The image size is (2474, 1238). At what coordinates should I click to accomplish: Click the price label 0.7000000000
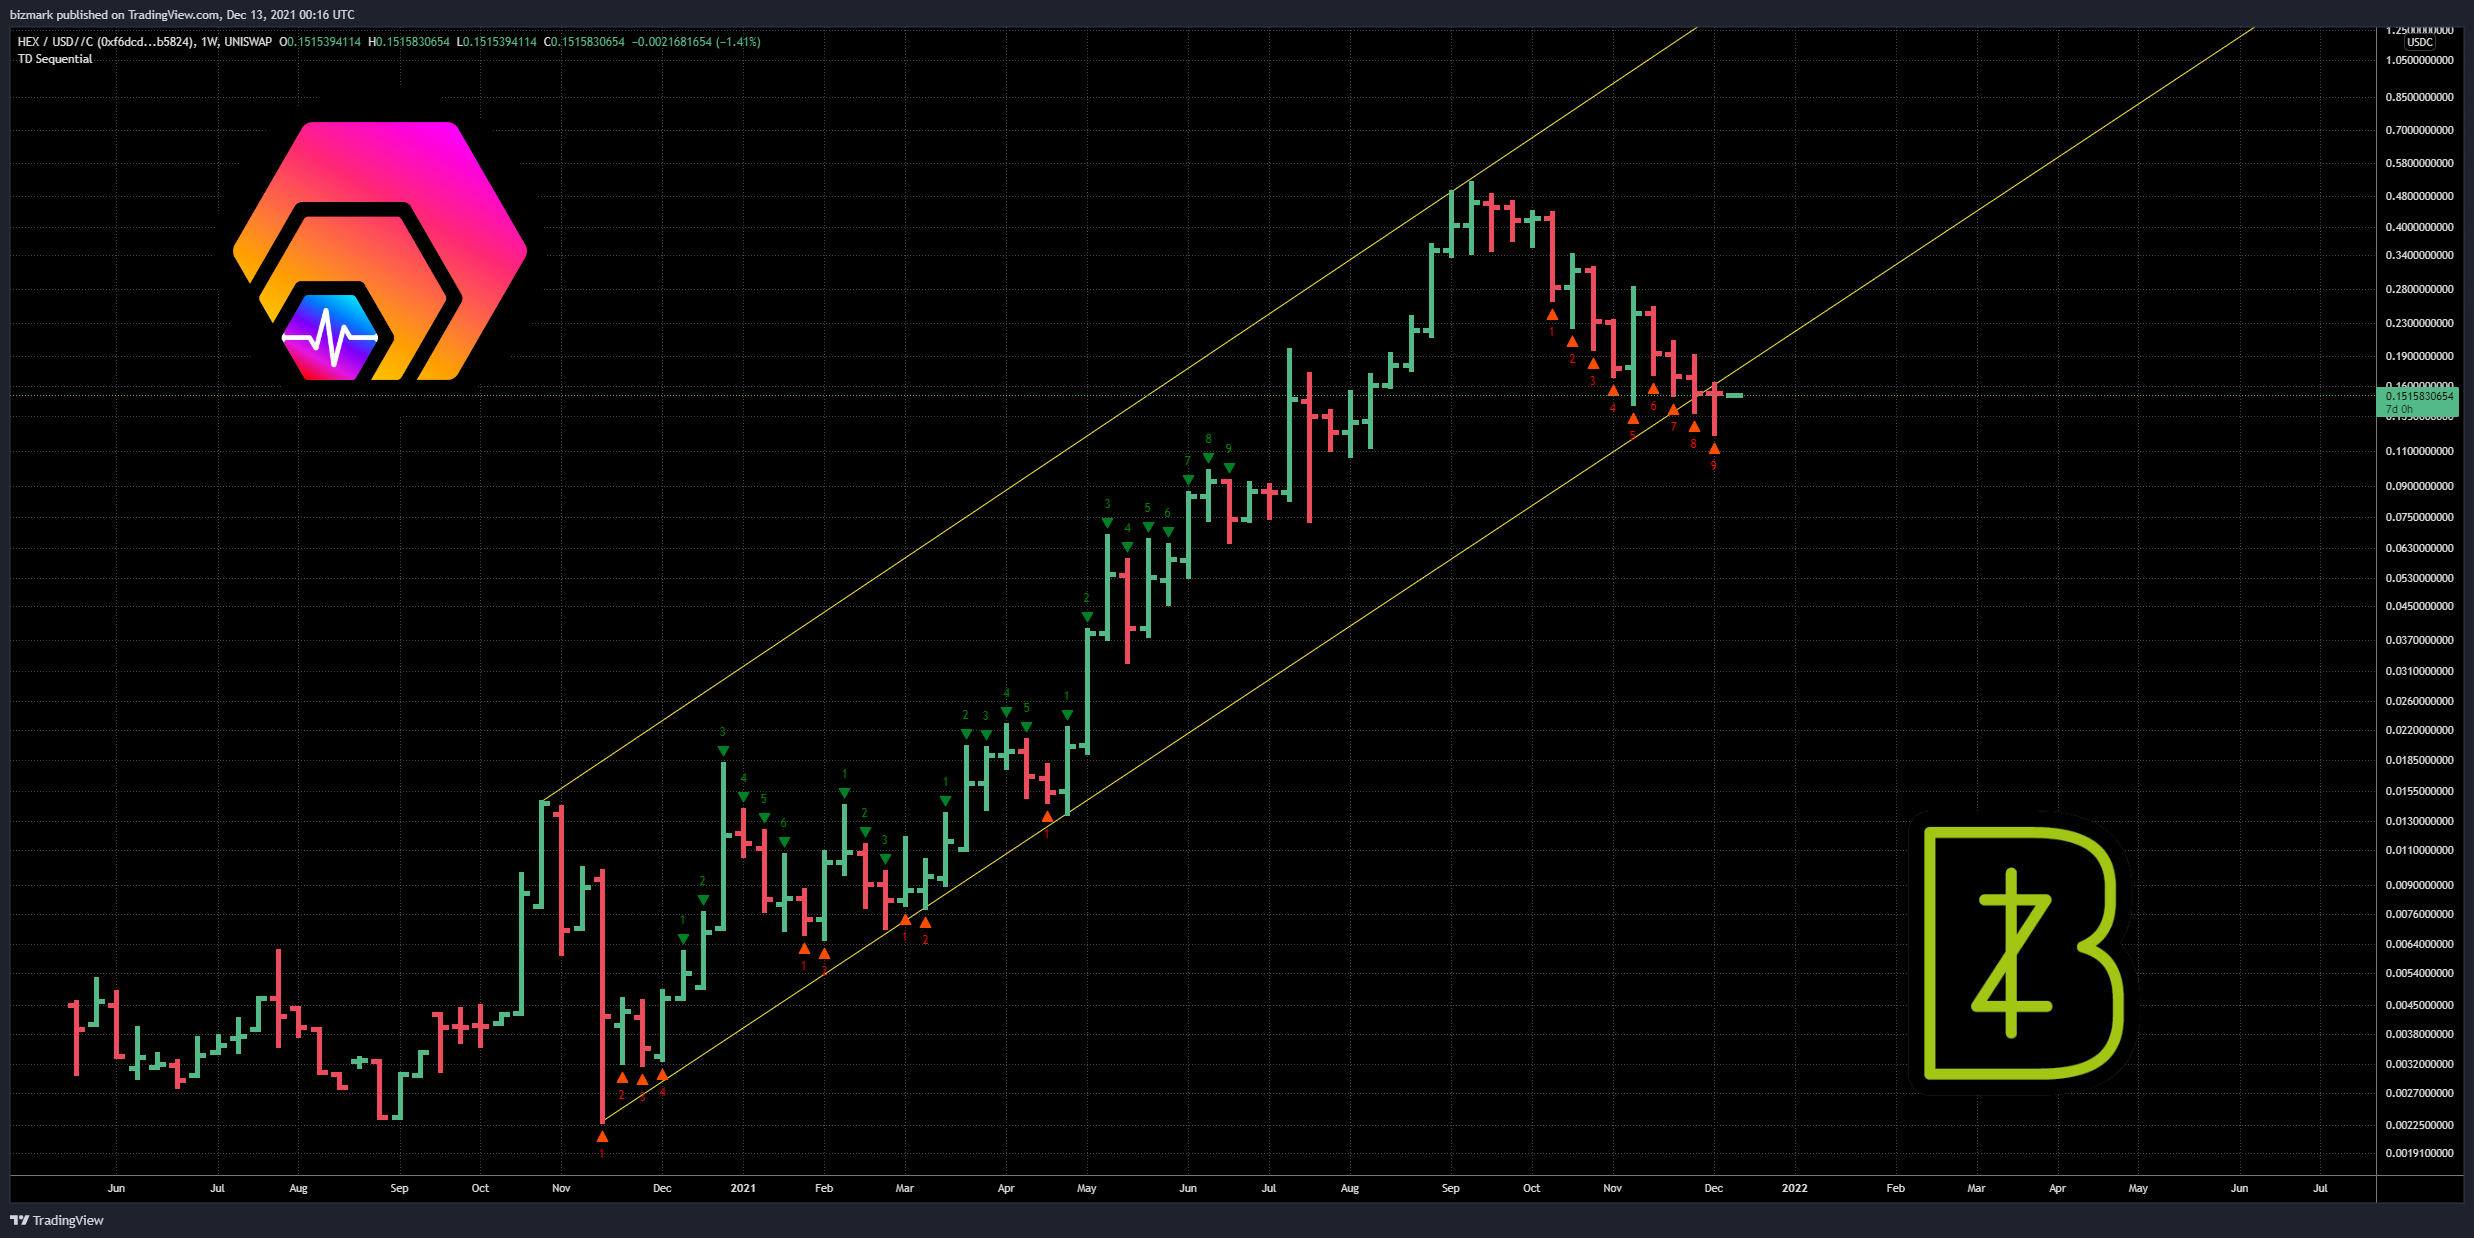pyautogui.click(x=2419, y=131)
